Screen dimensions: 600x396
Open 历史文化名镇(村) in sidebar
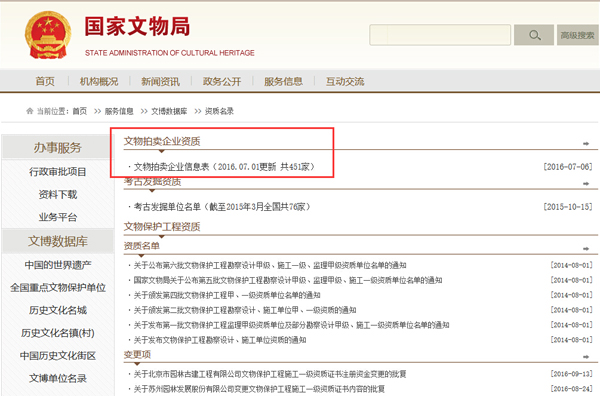point(58,333)
